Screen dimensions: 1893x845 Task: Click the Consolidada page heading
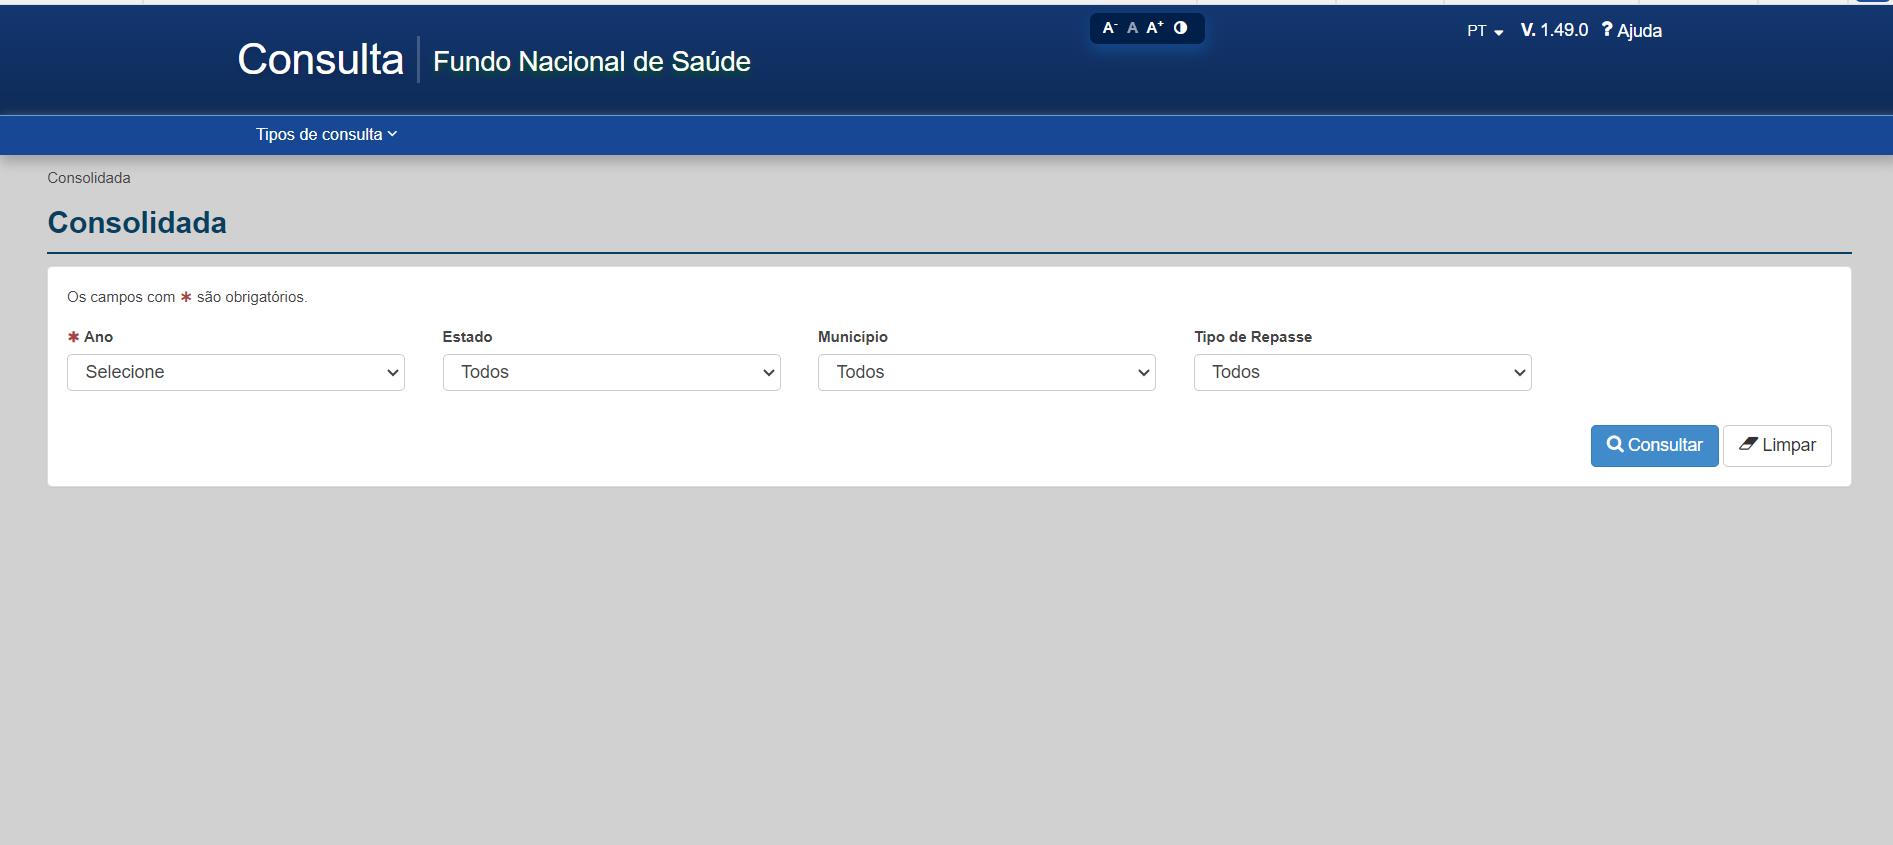coord(137,222)
